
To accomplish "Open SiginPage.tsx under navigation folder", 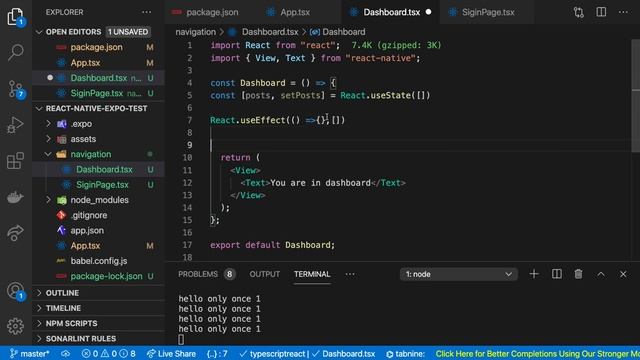I will pyautogui.click(x=98, y=184).
